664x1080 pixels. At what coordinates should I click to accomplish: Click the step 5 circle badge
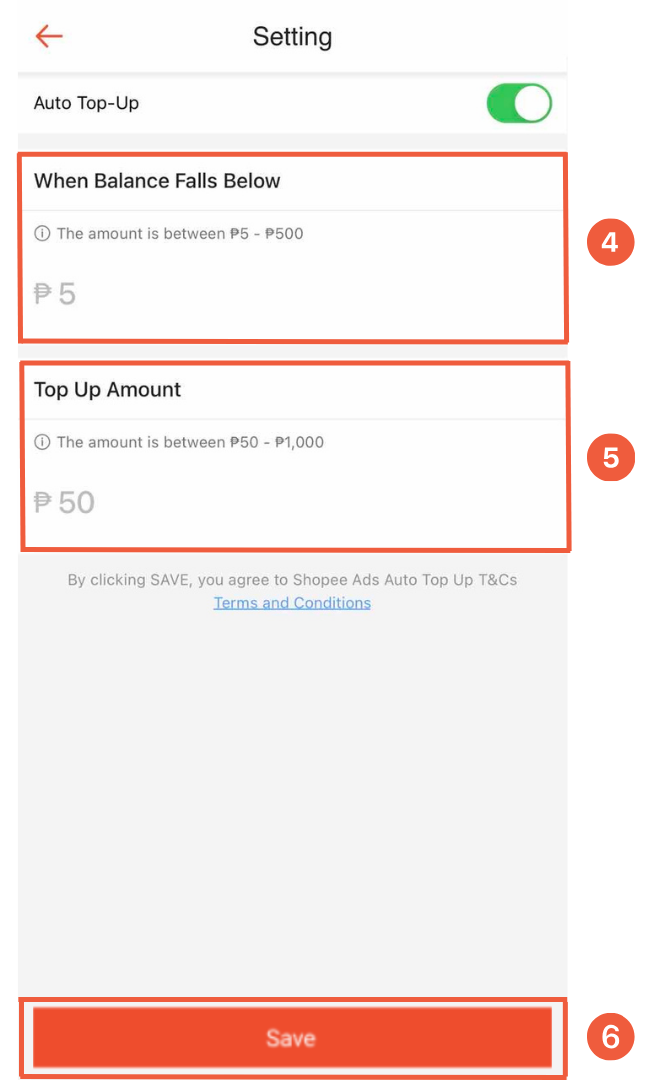tap(610, 457)
